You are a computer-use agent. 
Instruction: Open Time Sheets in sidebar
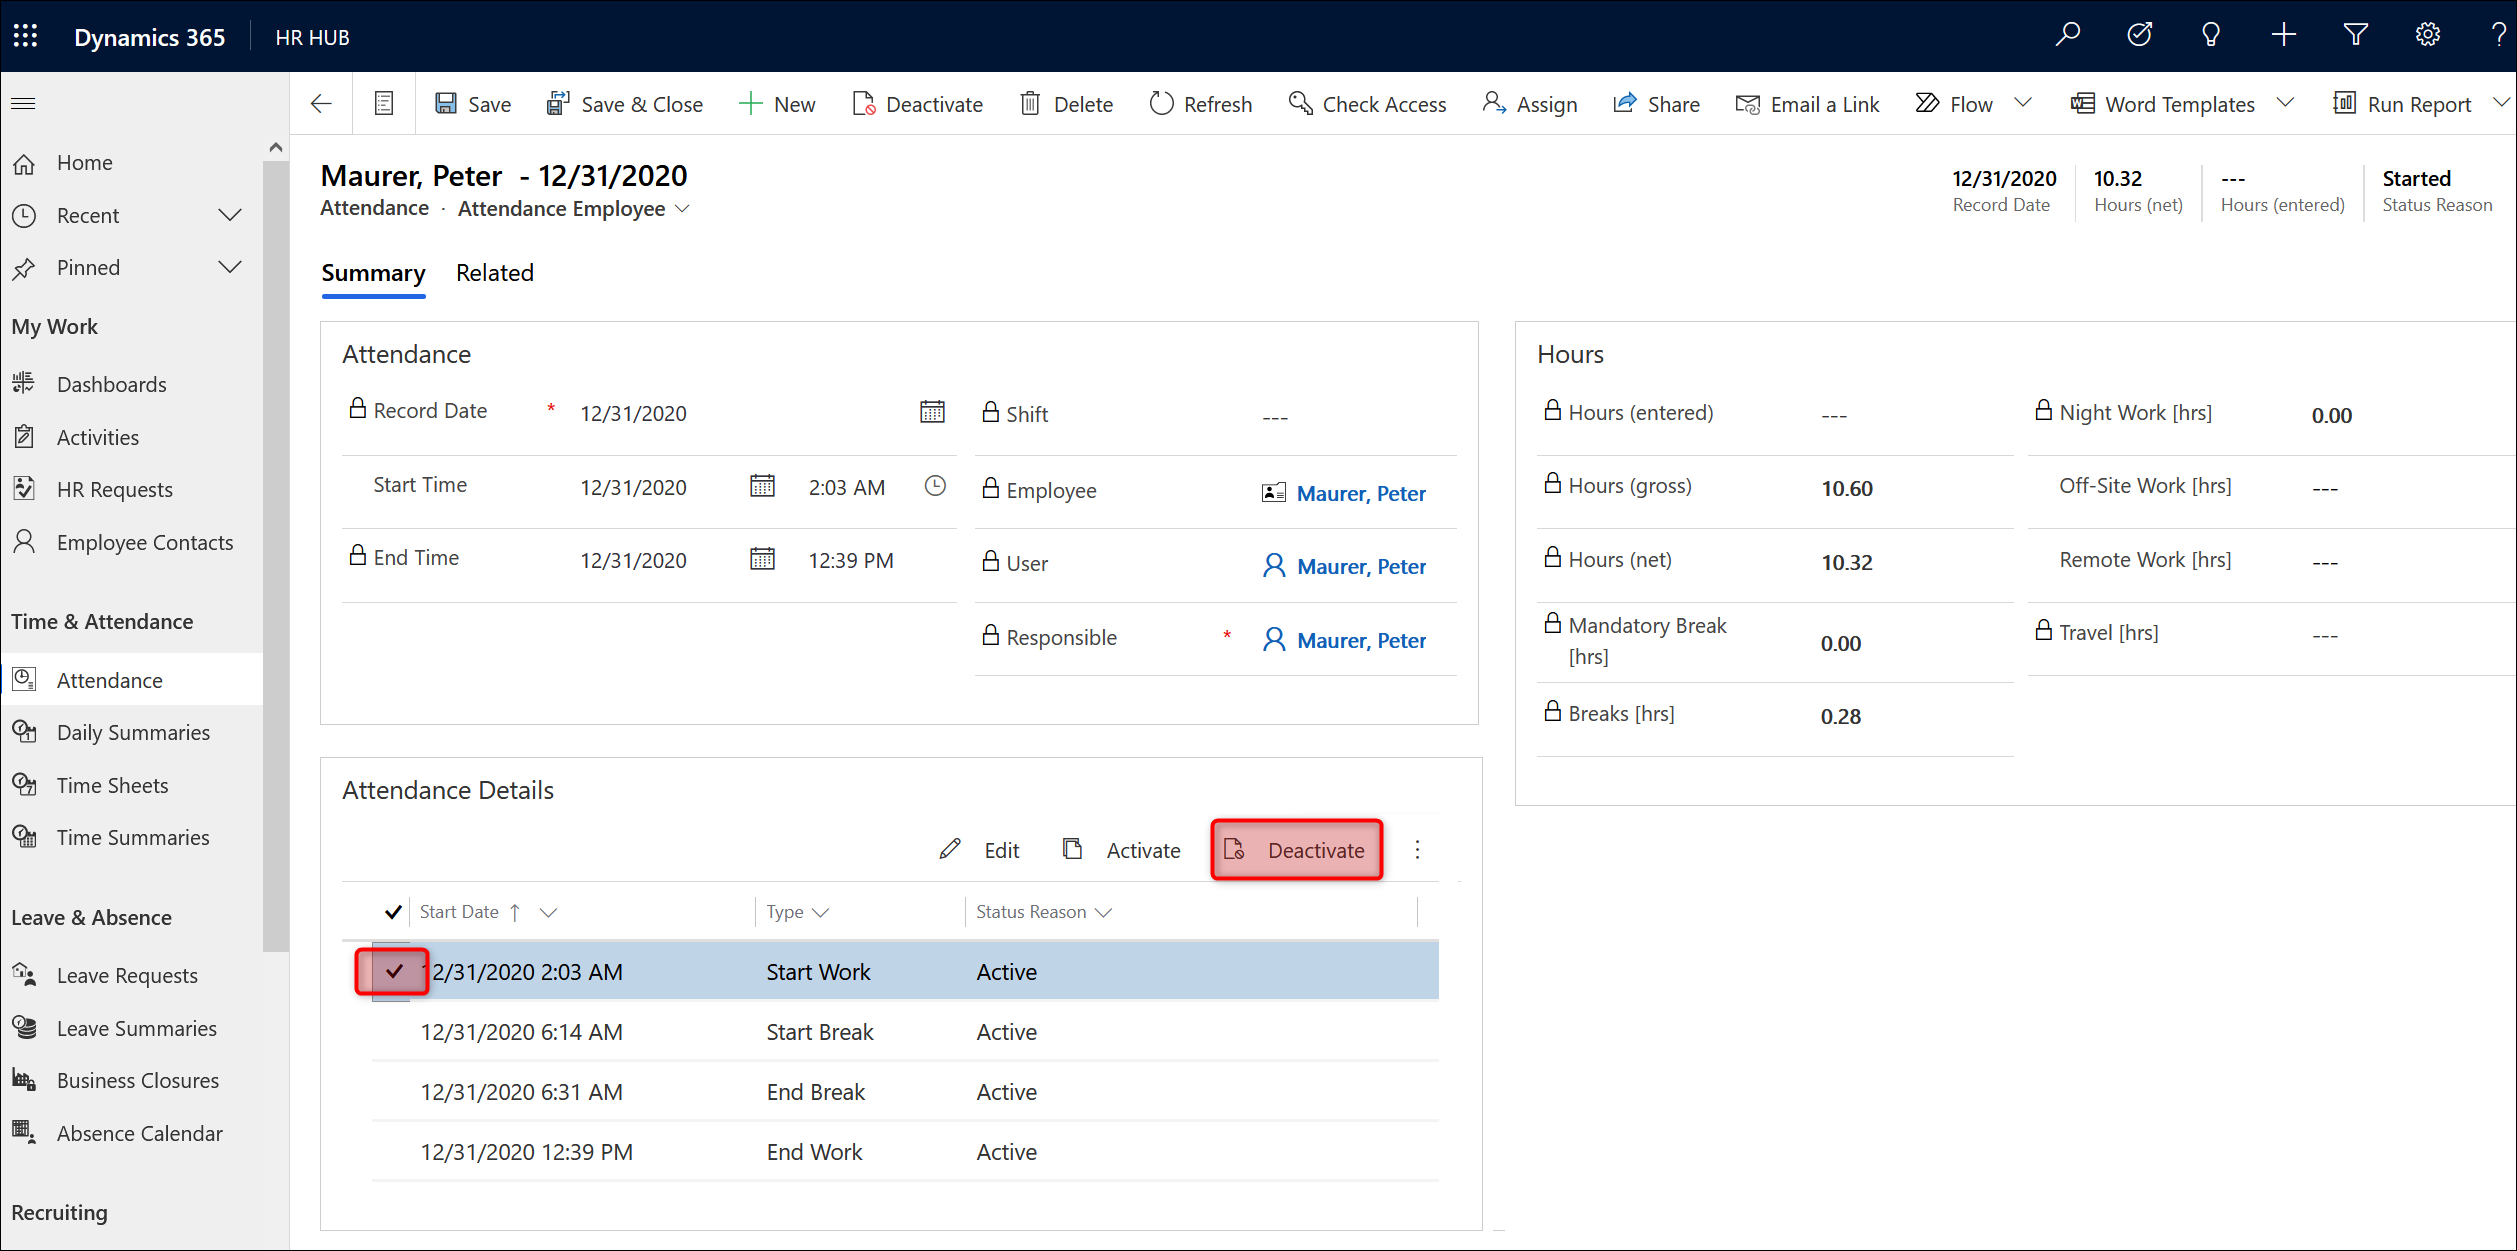pos(112,785)
